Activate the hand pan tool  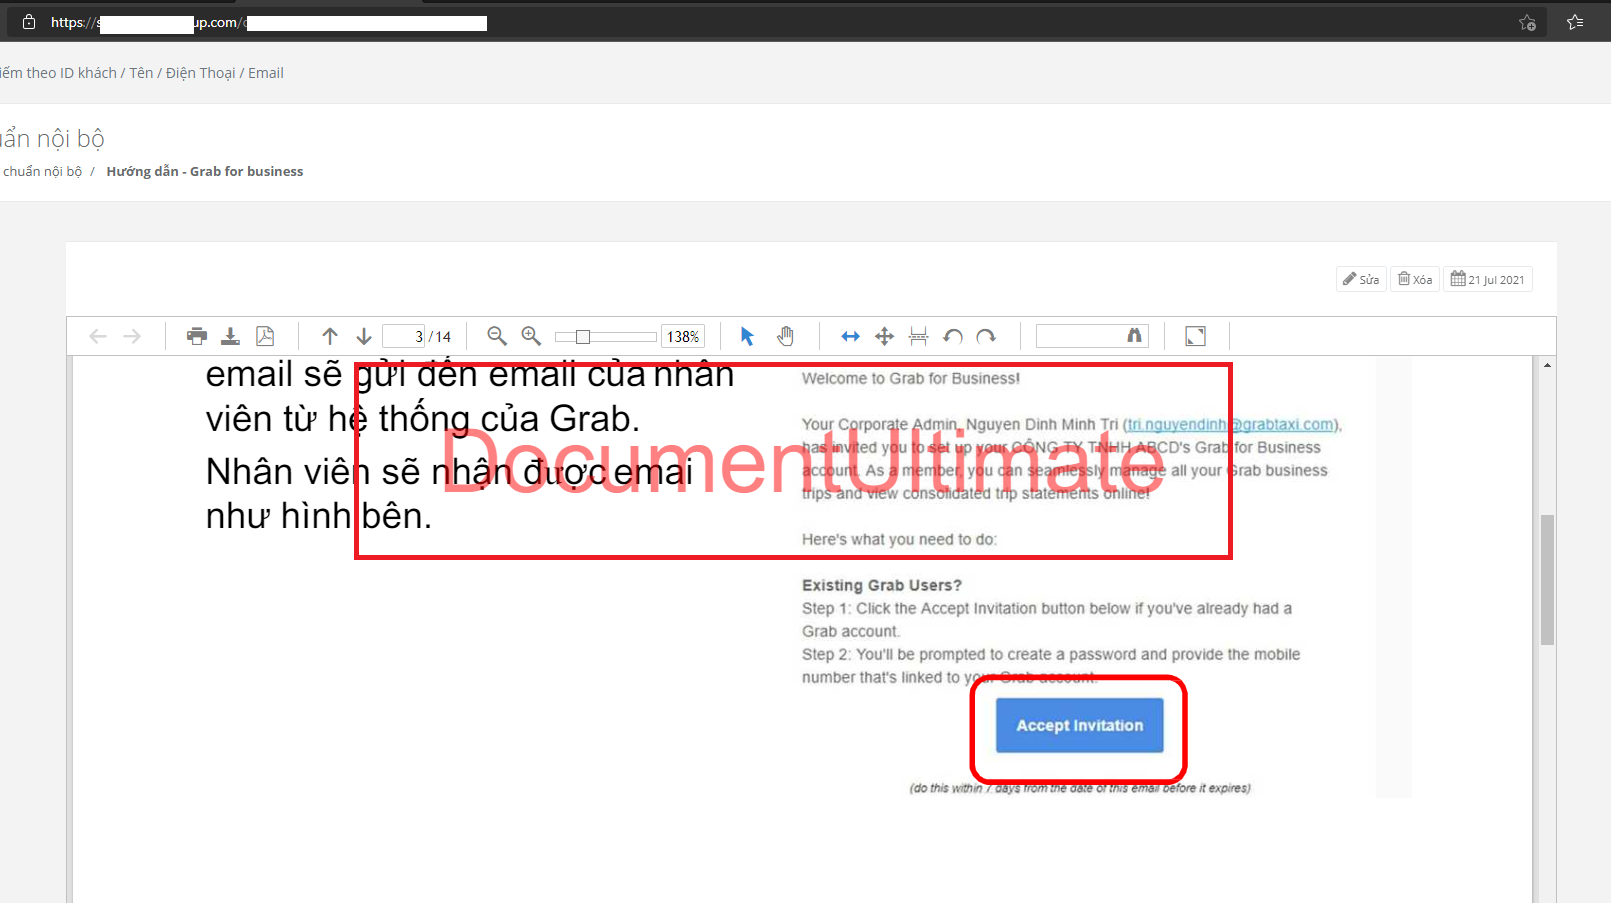(786, 336)
